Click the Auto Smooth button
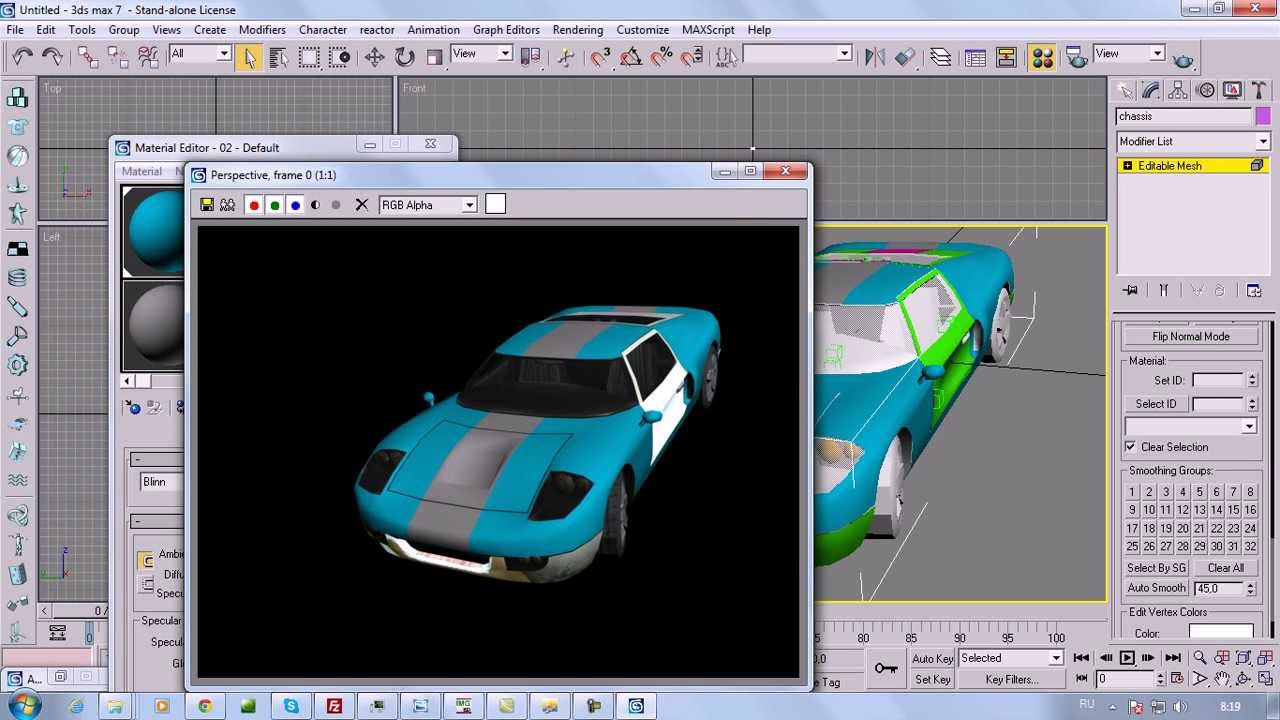The width and height of the screenshot is (1280, 720). (1156, 588)
